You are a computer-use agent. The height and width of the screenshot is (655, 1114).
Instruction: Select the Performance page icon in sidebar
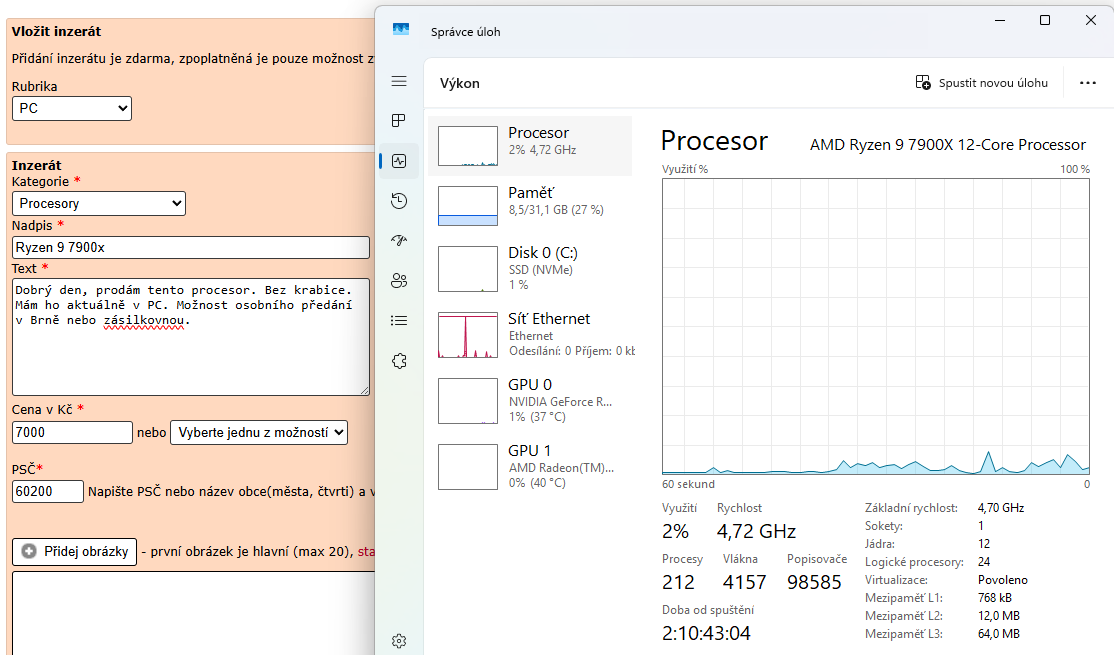tap(399, 161)
